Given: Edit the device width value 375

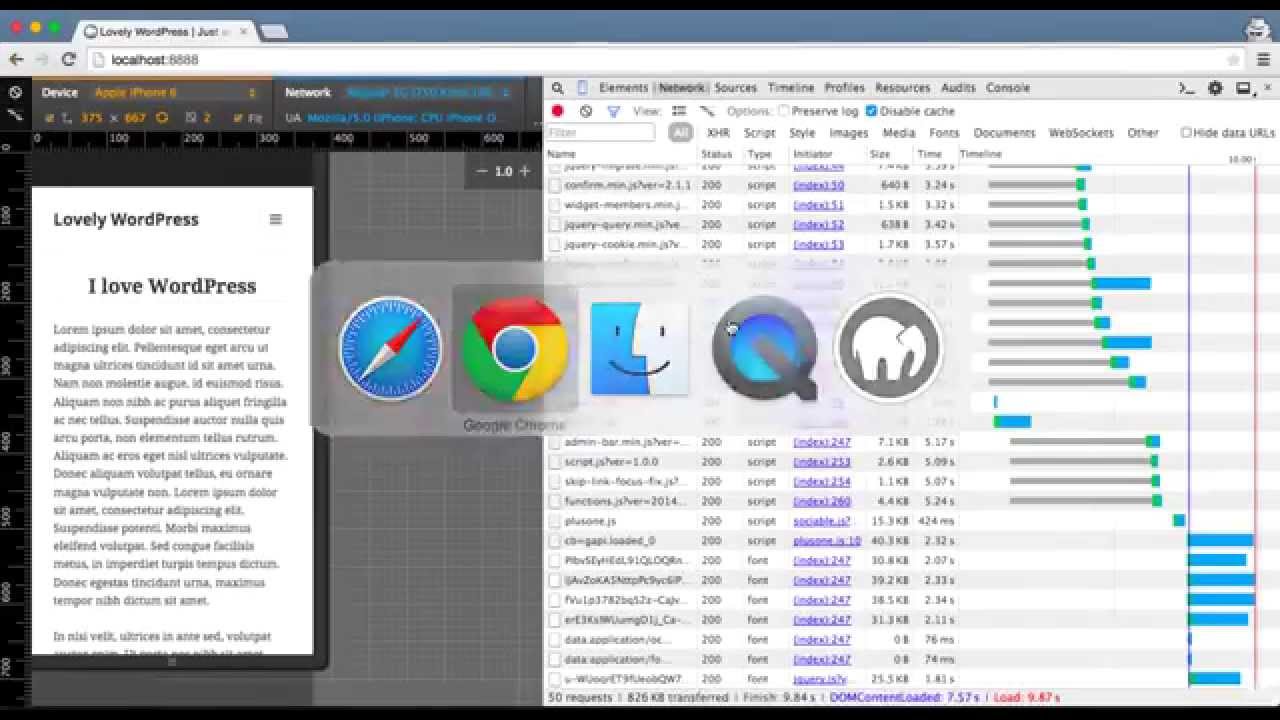Looking at the screenshot, I should (92, 118).
